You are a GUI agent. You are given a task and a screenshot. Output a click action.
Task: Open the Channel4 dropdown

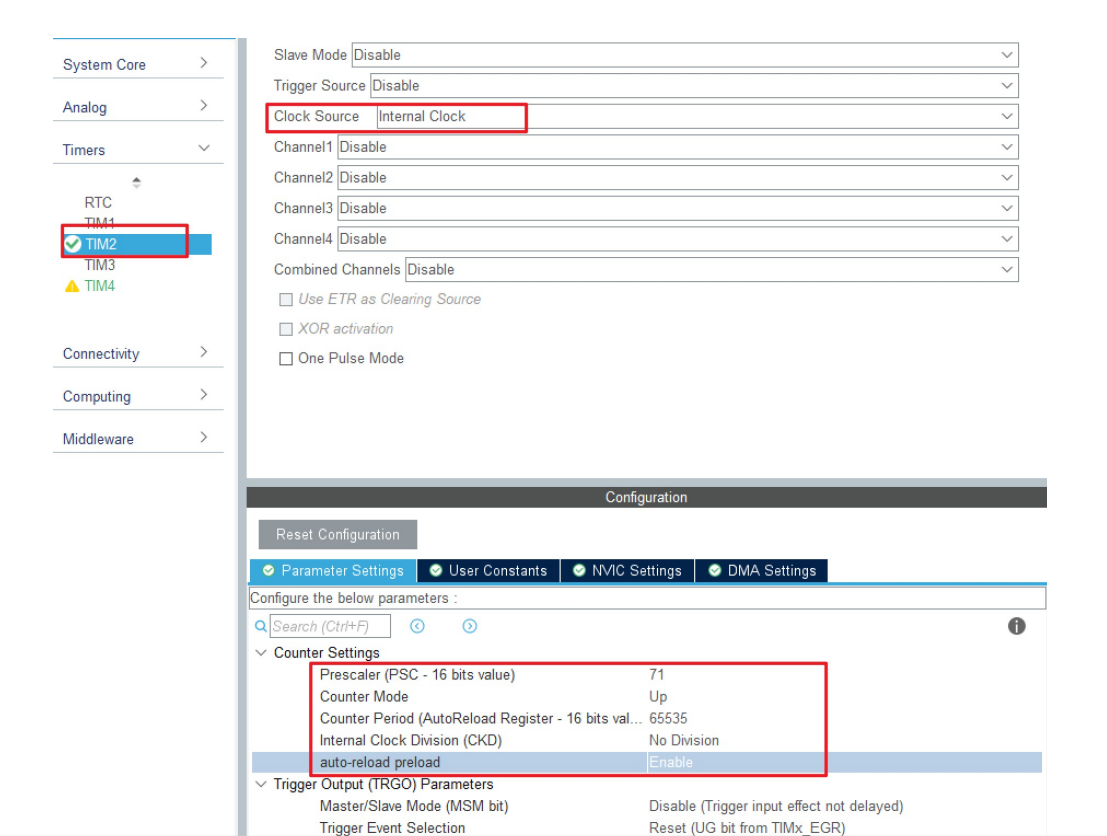[678, 239]
